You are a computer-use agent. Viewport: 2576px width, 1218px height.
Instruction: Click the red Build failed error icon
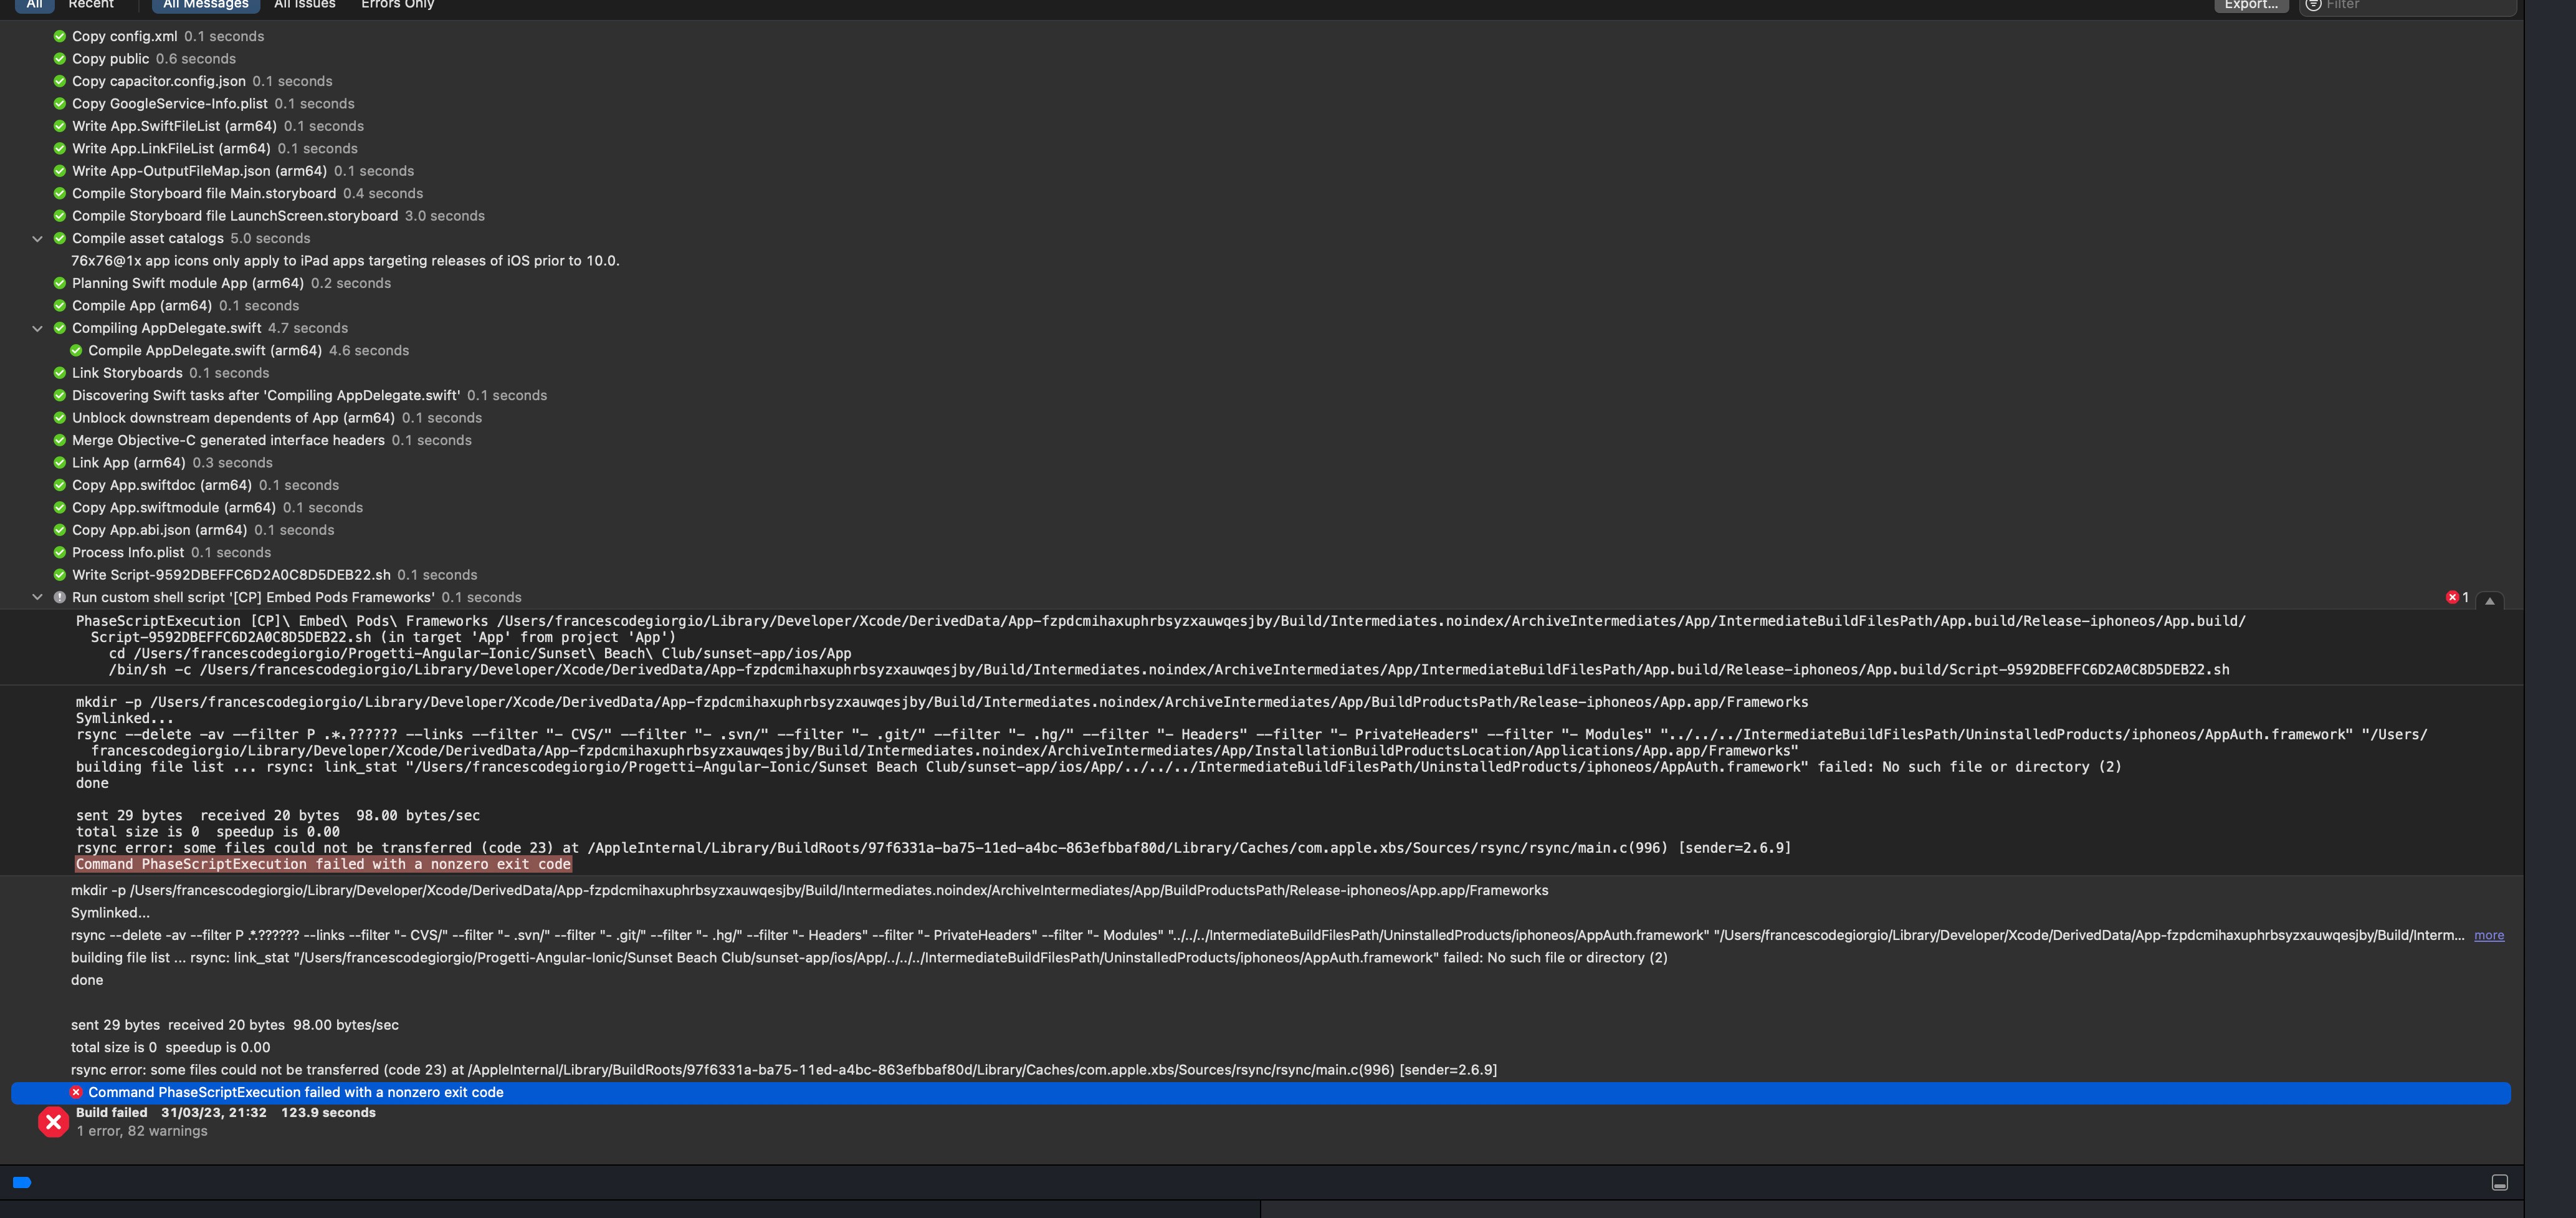coord(53,1121)
